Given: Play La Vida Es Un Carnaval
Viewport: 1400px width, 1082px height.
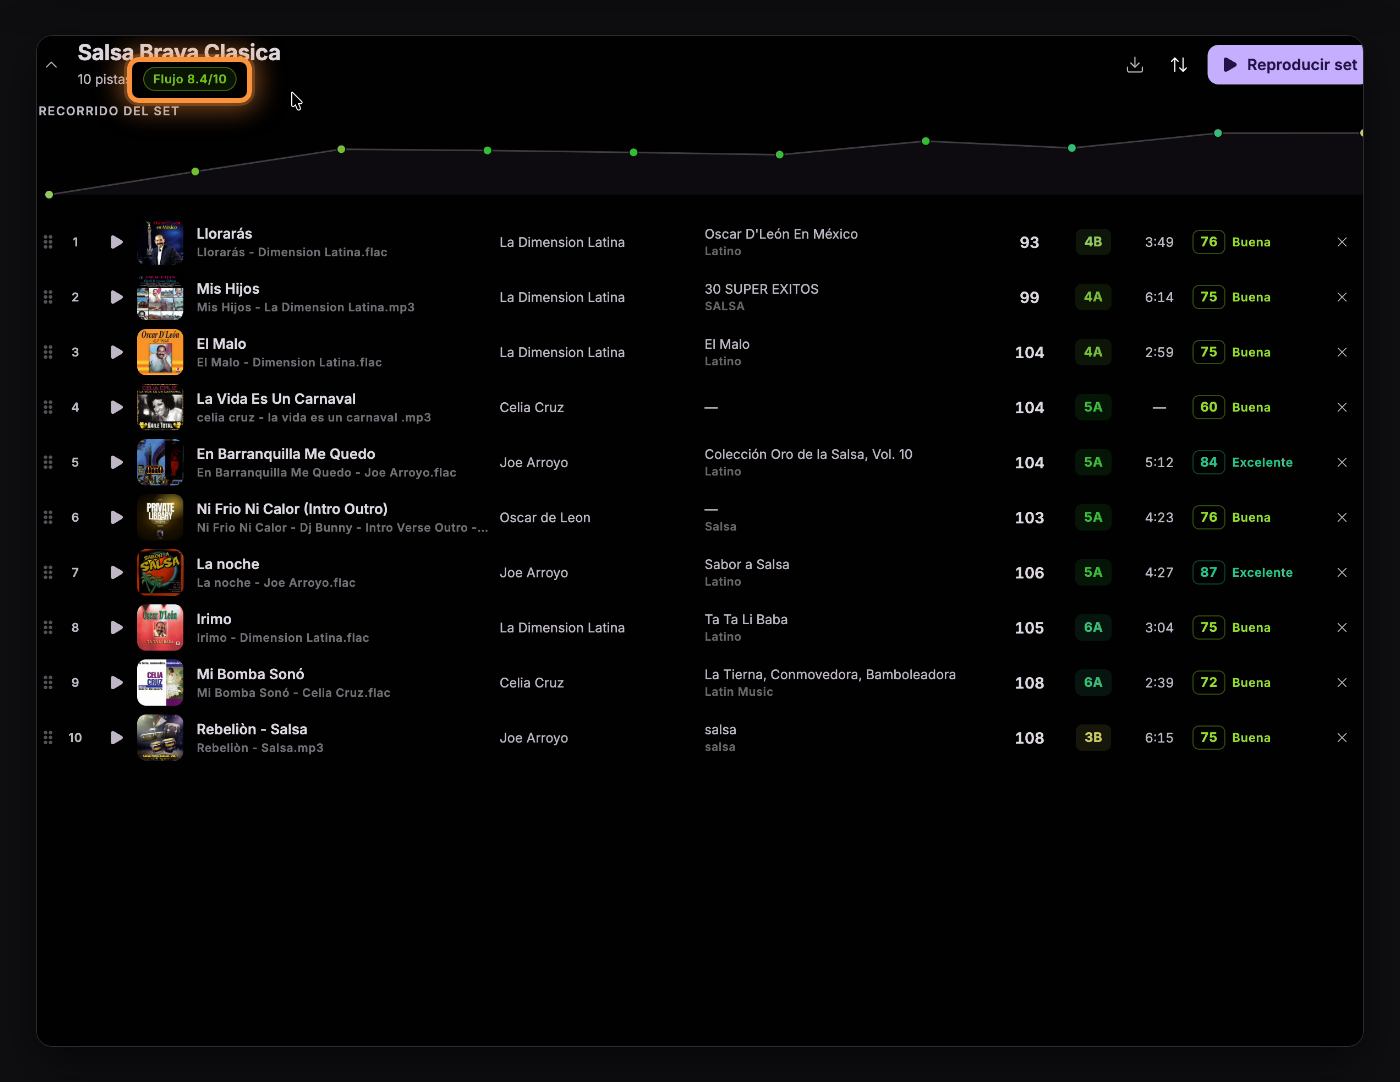Looking at the screenshot, I should (x=117, y=407).
